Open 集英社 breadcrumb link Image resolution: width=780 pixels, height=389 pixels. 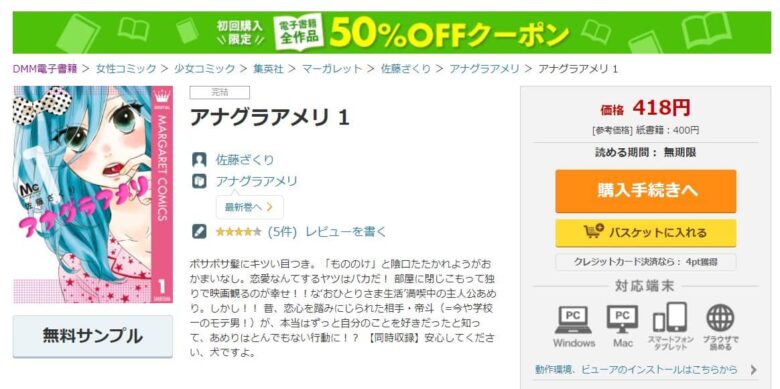click(x=268, y=69)
